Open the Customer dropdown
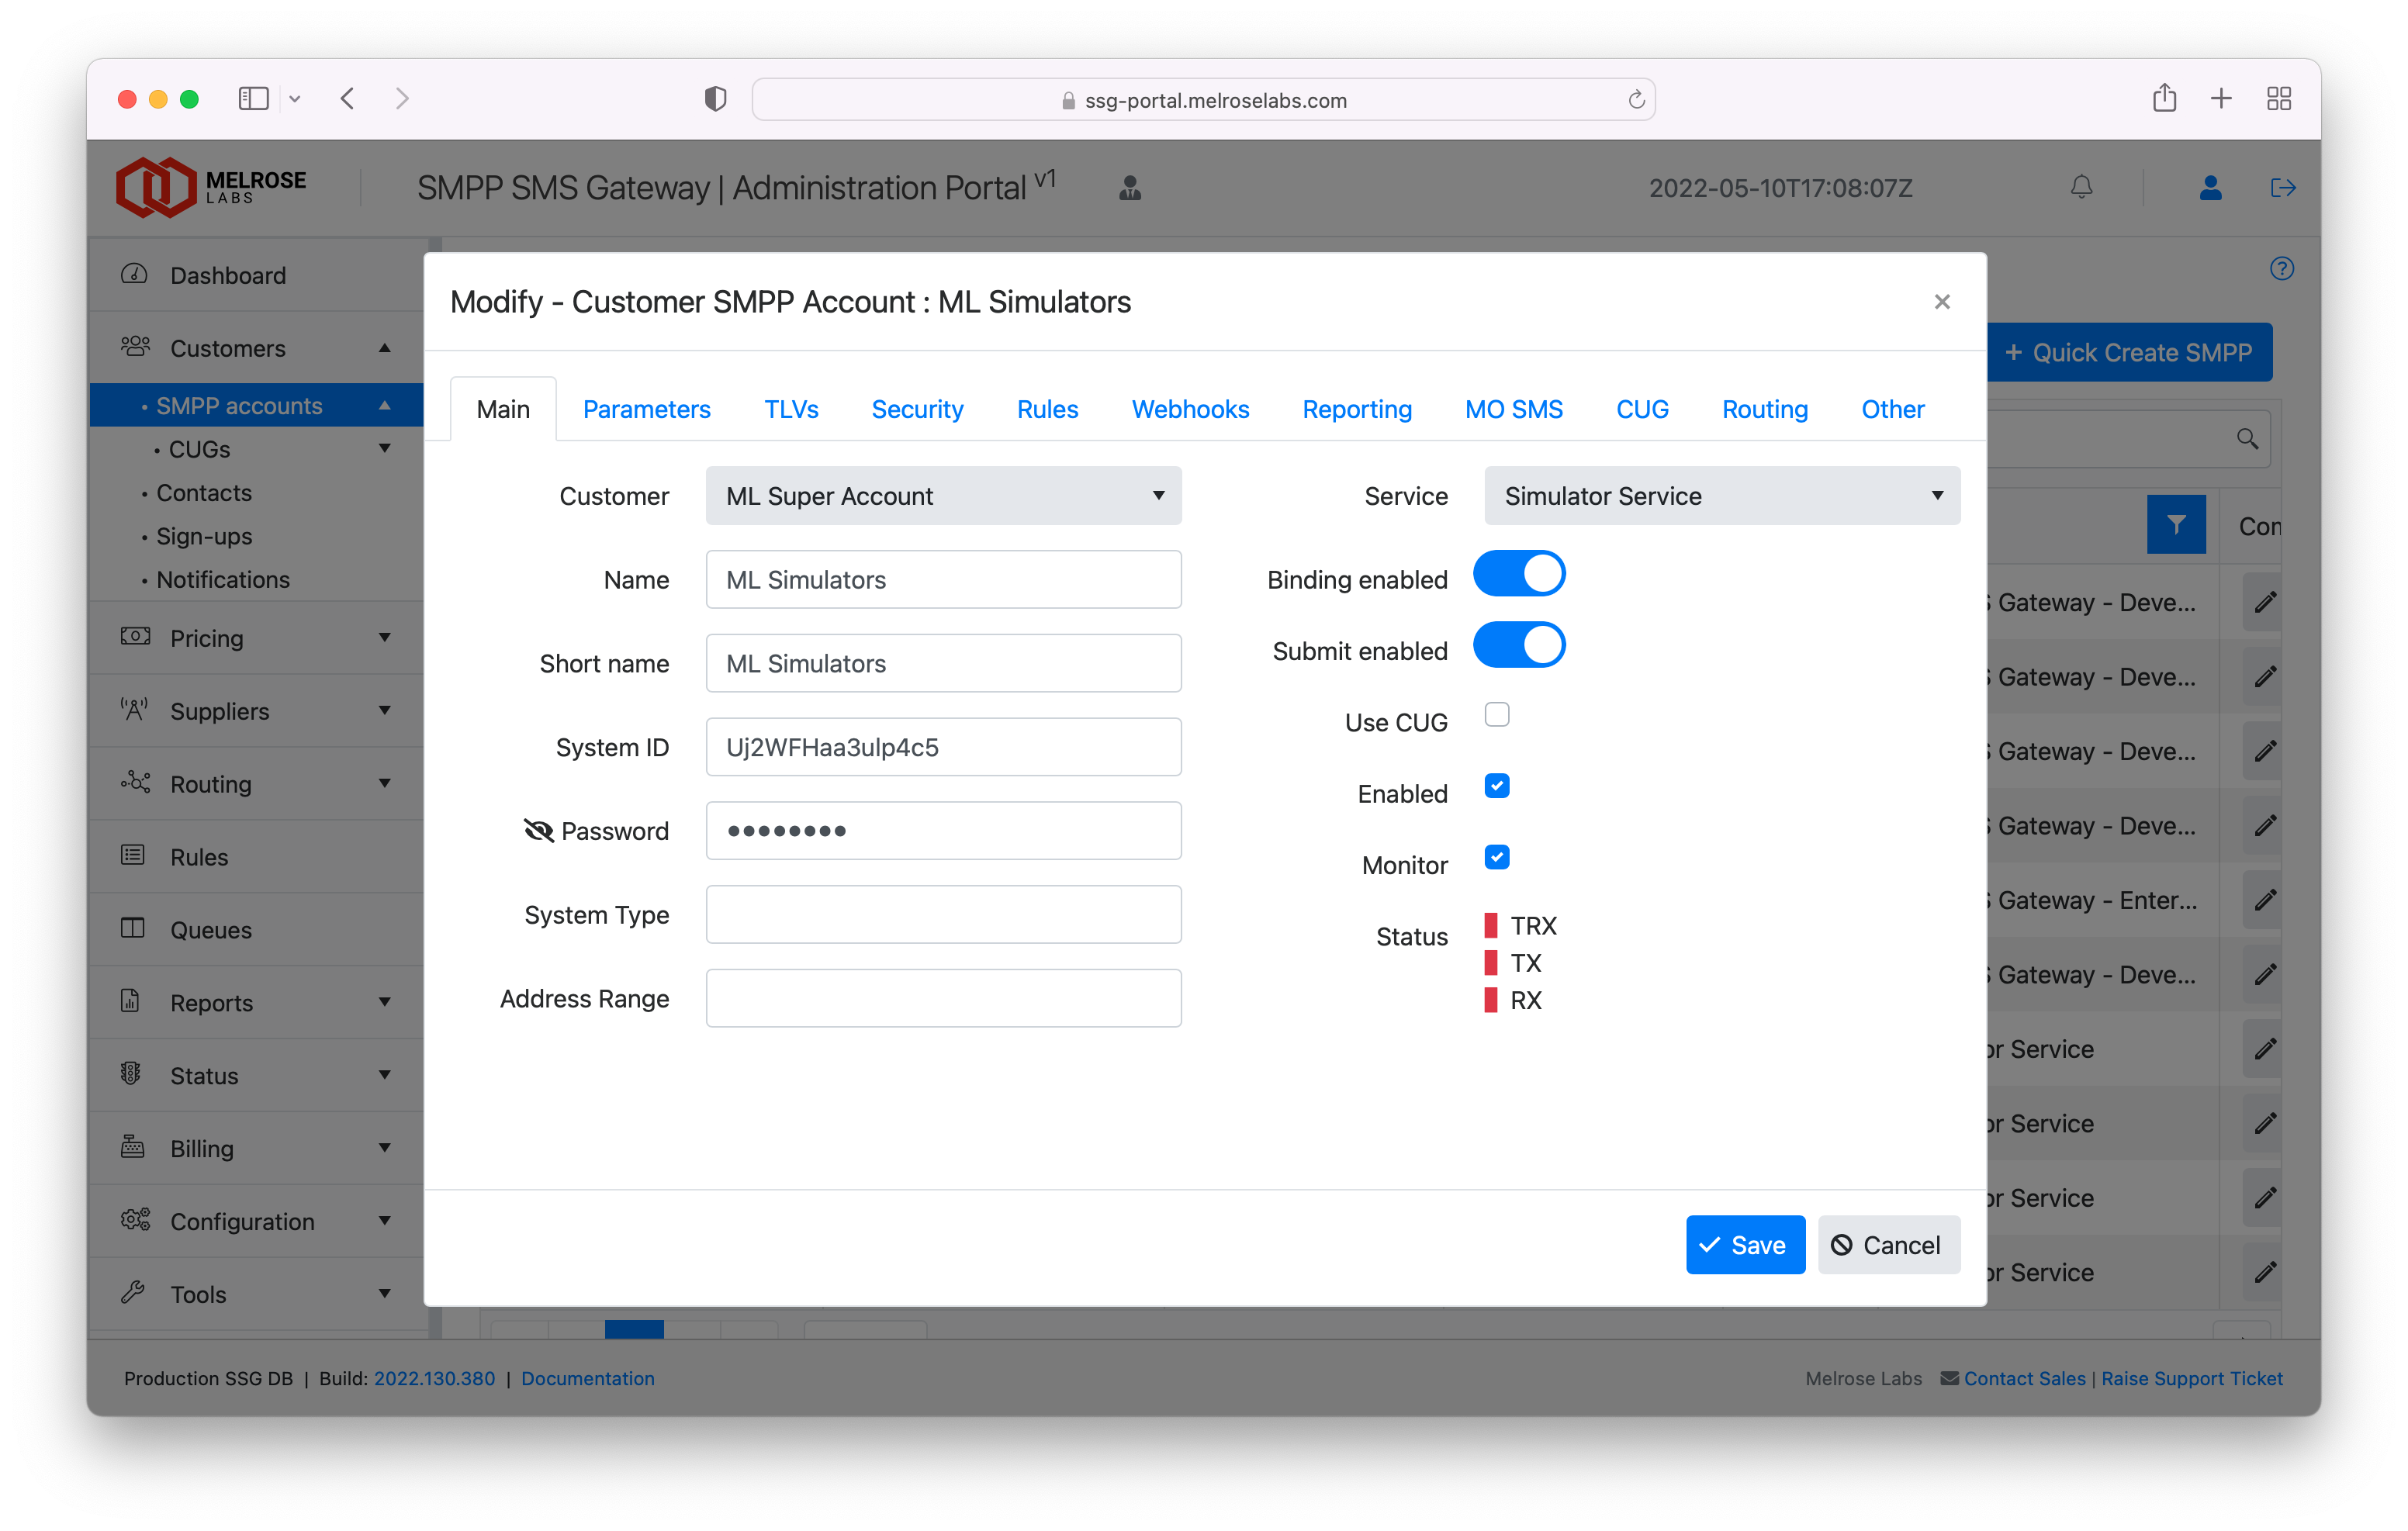This screenshot has width=2408, height=1531. (943, 496)
